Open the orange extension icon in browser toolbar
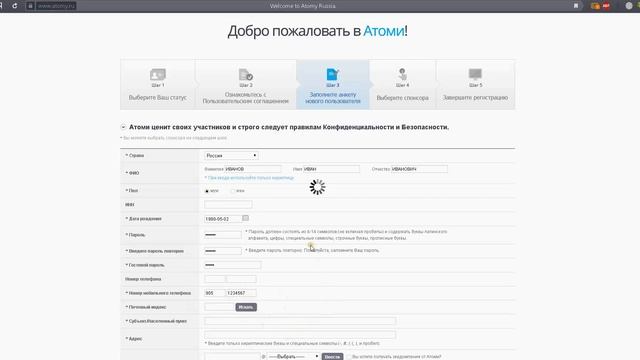This screenshot has width=640, height=360. [596, 6]
